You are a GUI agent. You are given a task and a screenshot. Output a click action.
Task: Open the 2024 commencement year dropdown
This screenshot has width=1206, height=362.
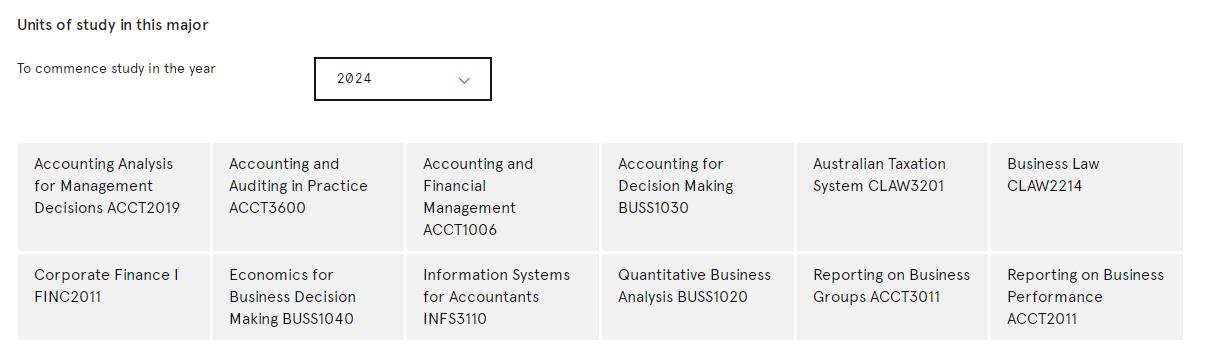coord(403,79)
